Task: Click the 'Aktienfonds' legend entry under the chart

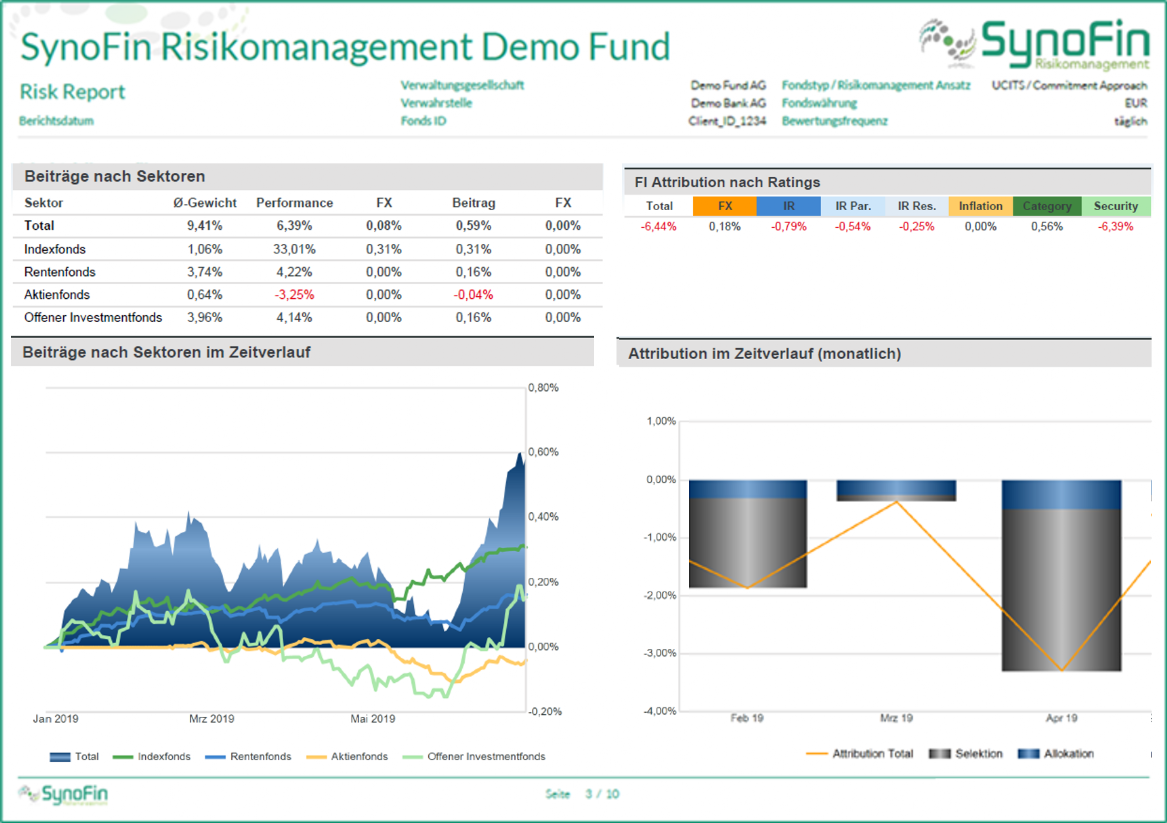Action: [348, 757]
